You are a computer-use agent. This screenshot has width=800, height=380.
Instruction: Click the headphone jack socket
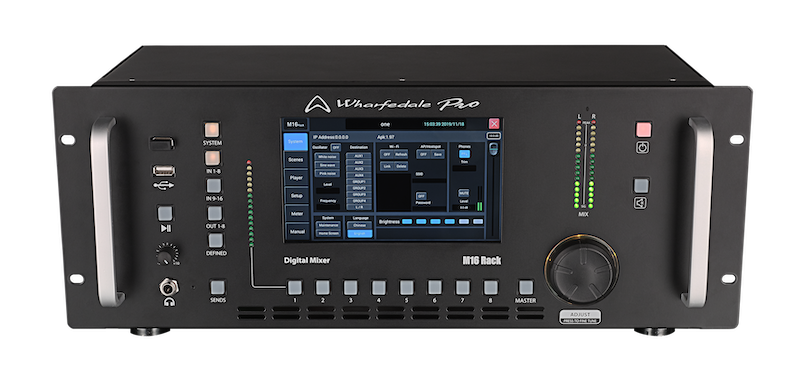point(168,287)
